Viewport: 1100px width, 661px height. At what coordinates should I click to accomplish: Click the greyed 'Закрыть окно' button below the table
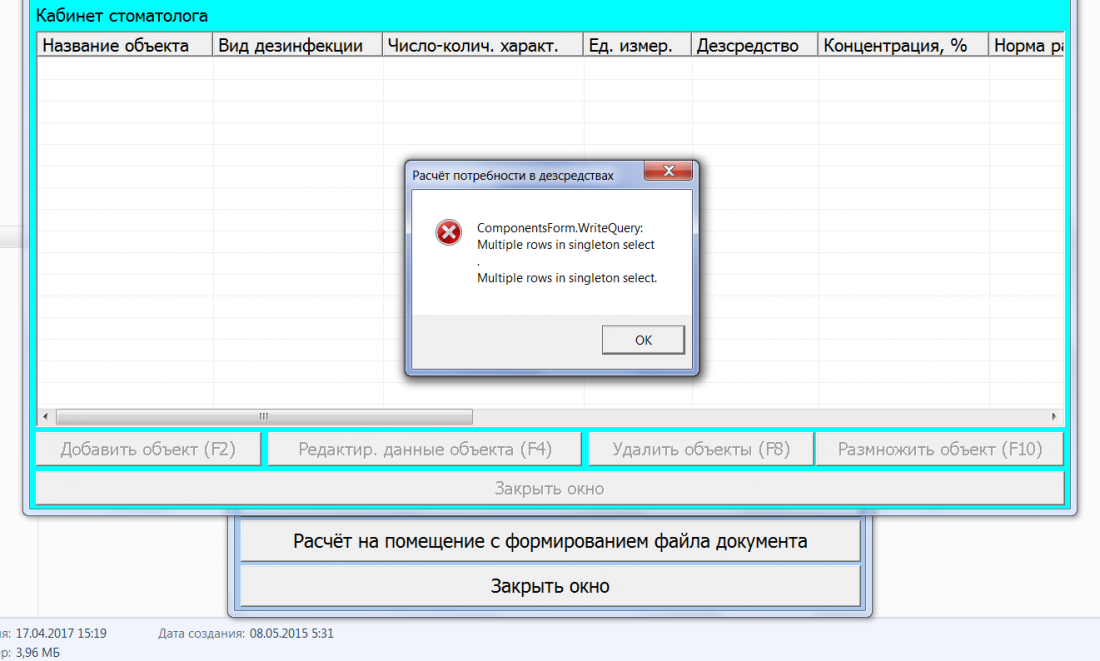click(x=549, y=489)
